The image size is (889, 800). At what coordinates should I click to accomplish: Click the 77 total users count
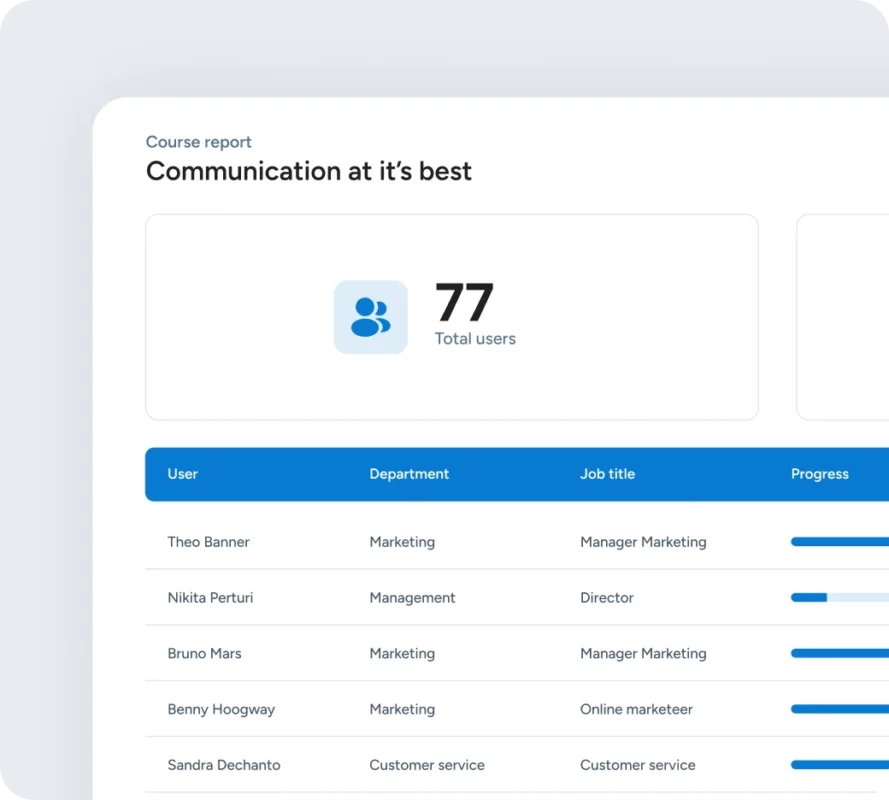464,302
